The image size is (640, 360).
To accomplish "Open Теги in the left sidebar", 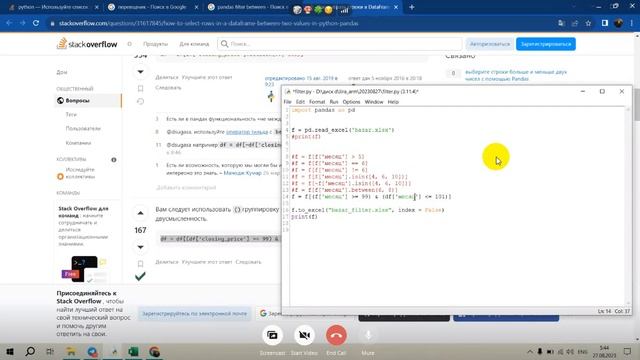I will [x=71, y=115].
